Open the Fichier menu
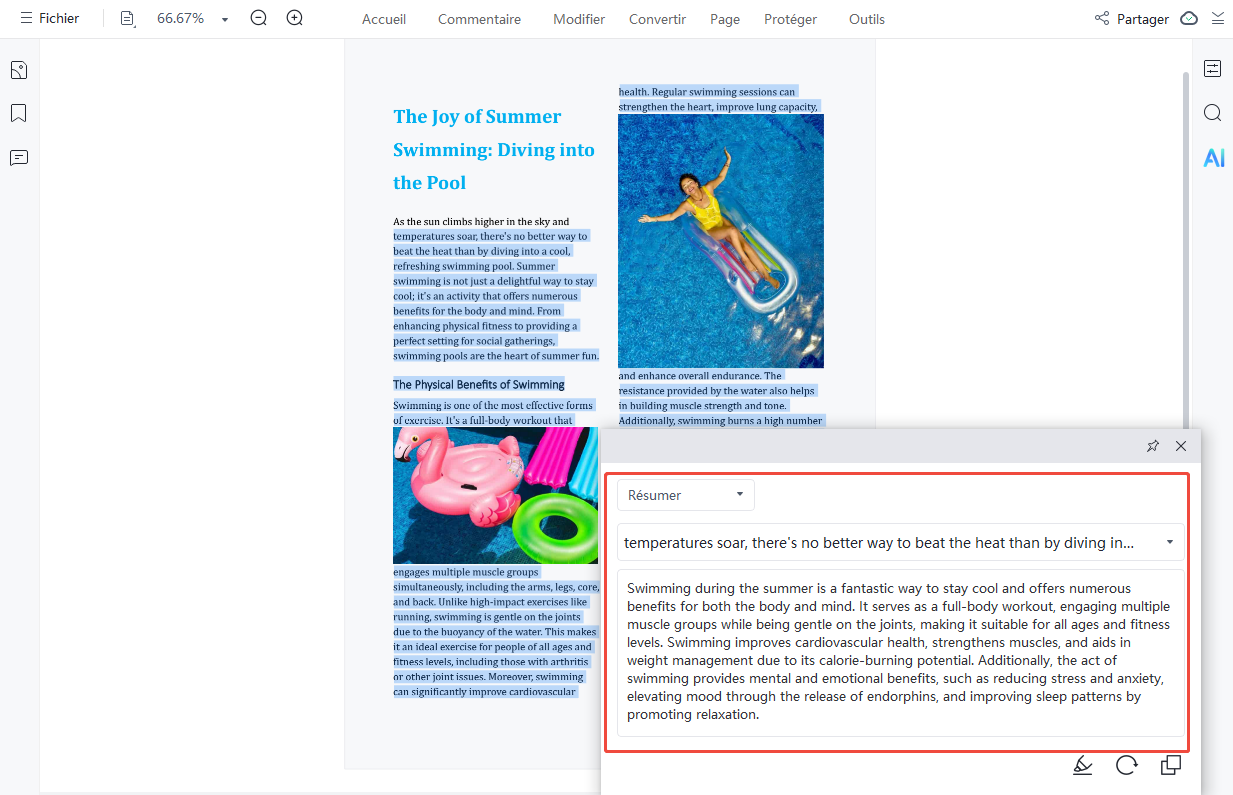Screen dimensions: 1233x795 50,19
